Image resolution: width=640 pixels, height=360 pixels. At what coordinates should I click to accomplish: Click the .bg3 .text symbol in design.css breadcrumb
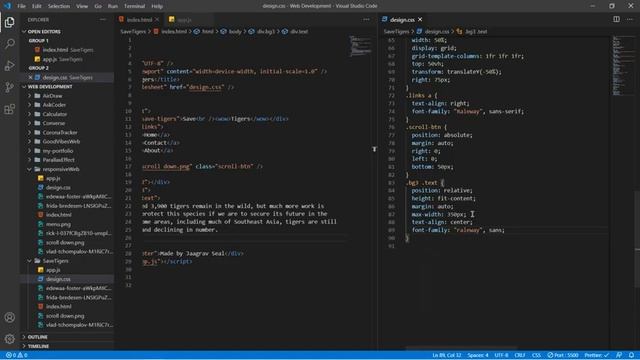[x=472, y=31]
